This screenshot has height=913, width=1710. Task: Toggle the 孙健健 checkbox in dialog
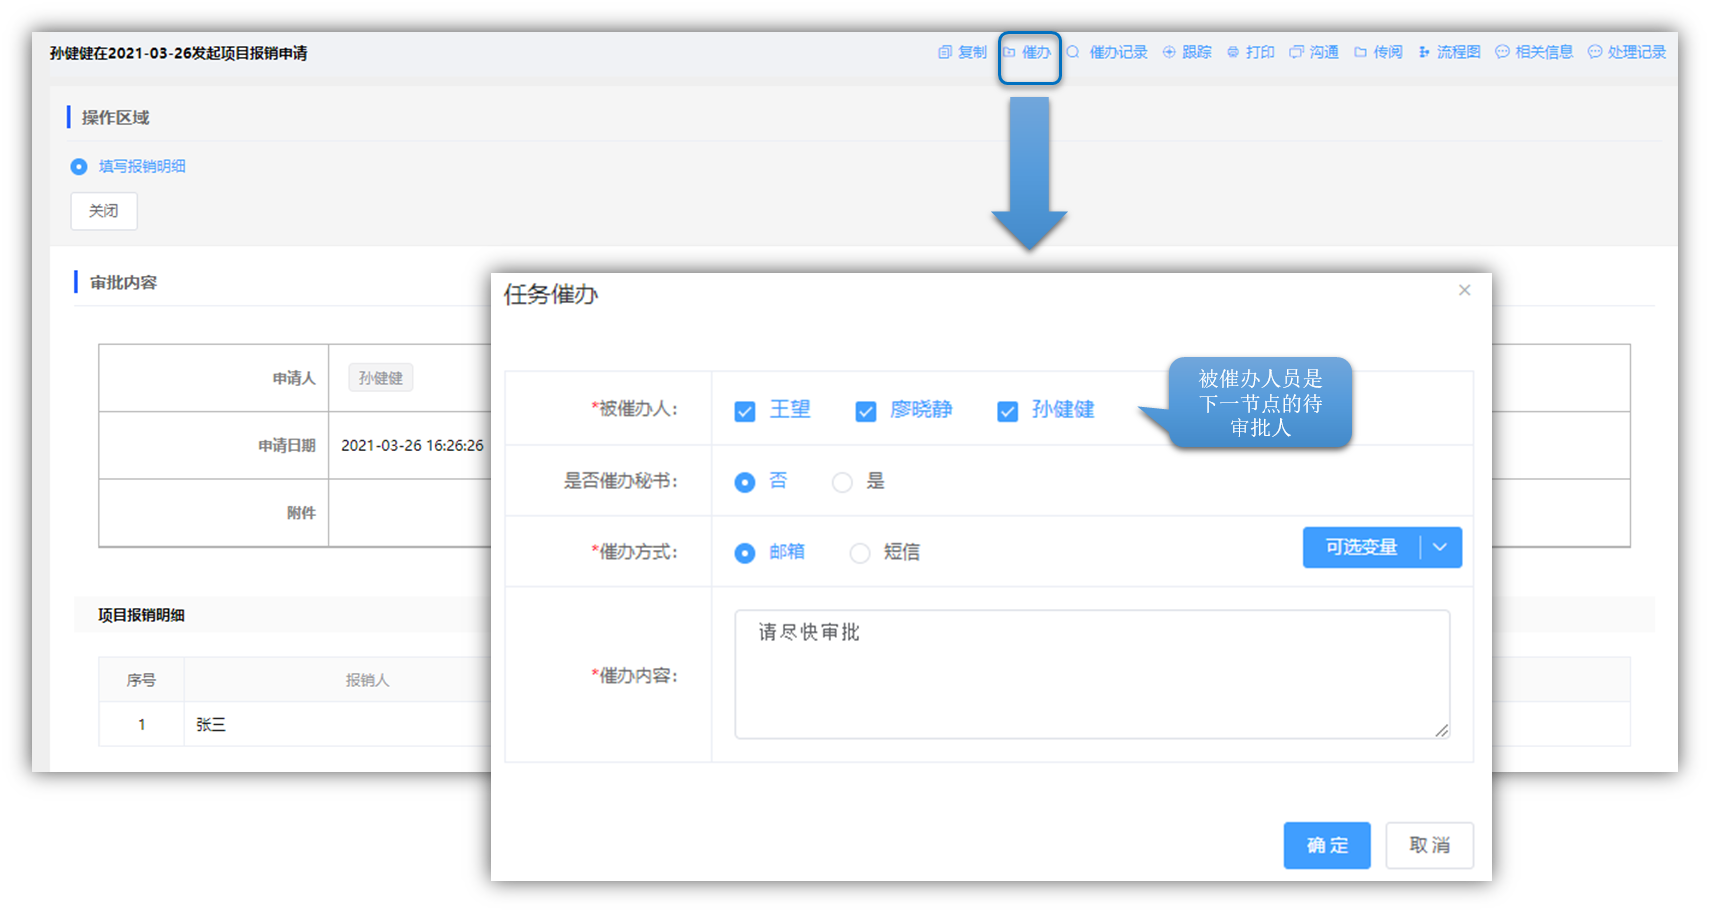1008,411
